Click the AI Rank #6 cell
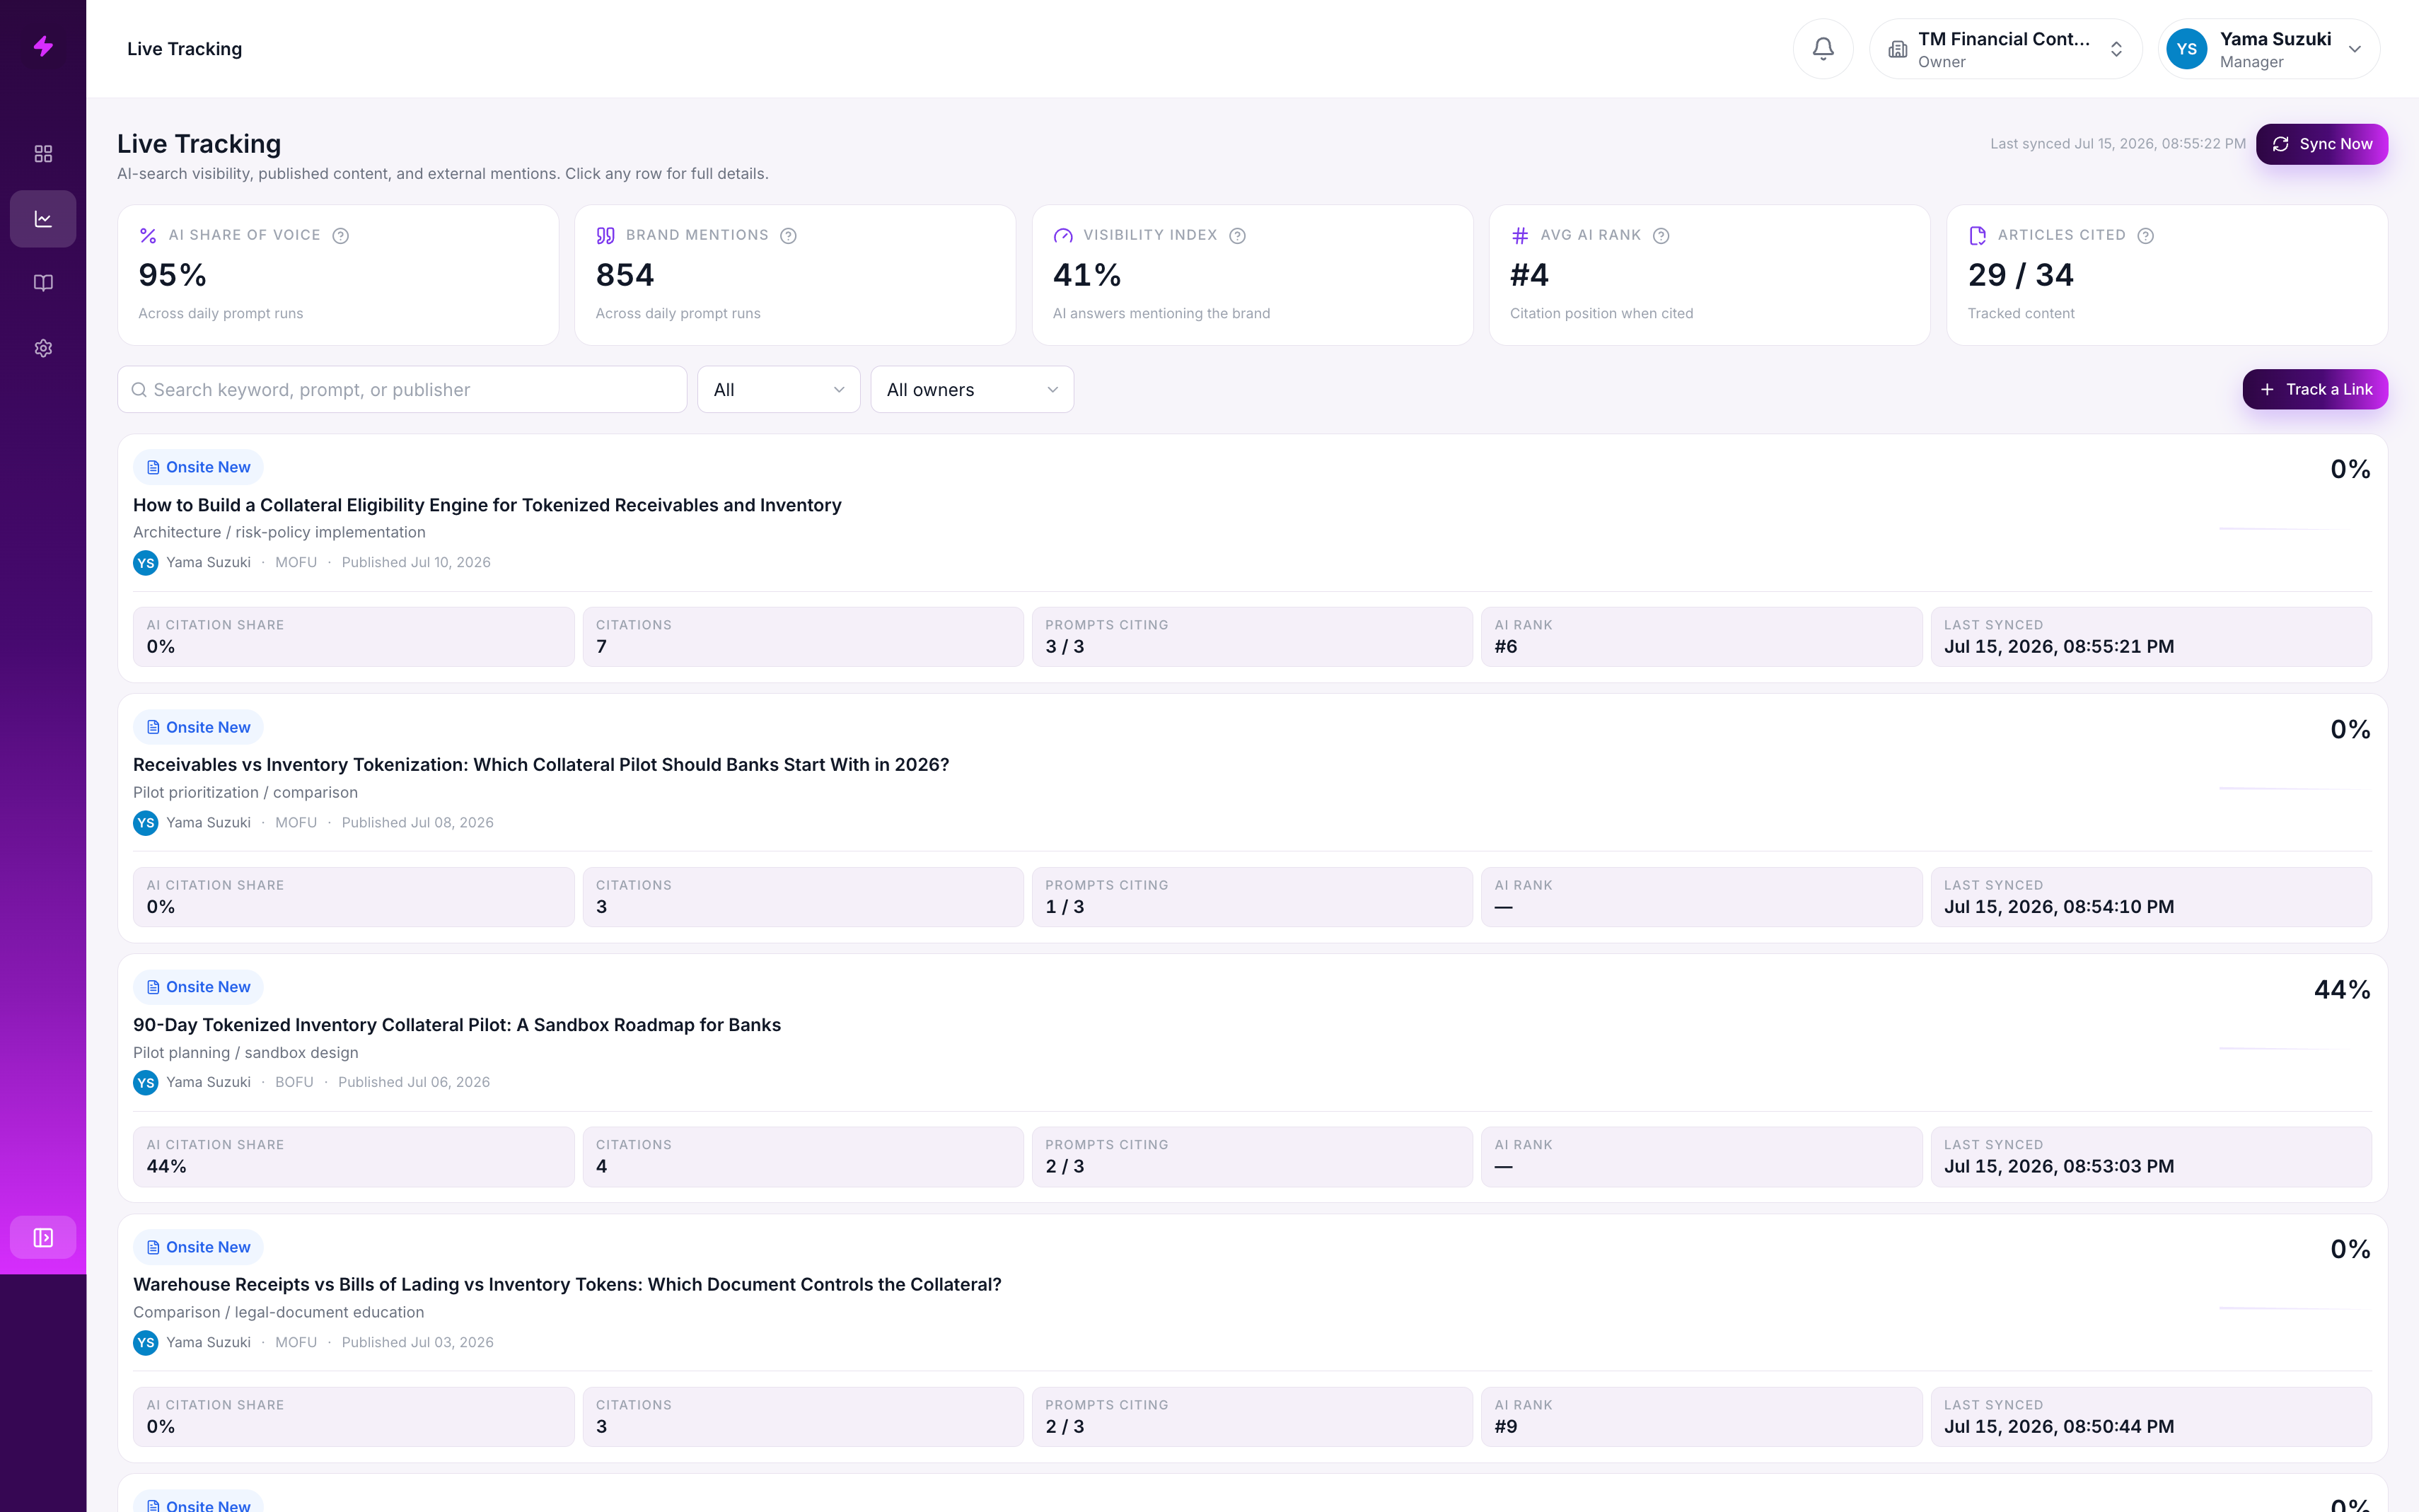 pos(1701,637)
